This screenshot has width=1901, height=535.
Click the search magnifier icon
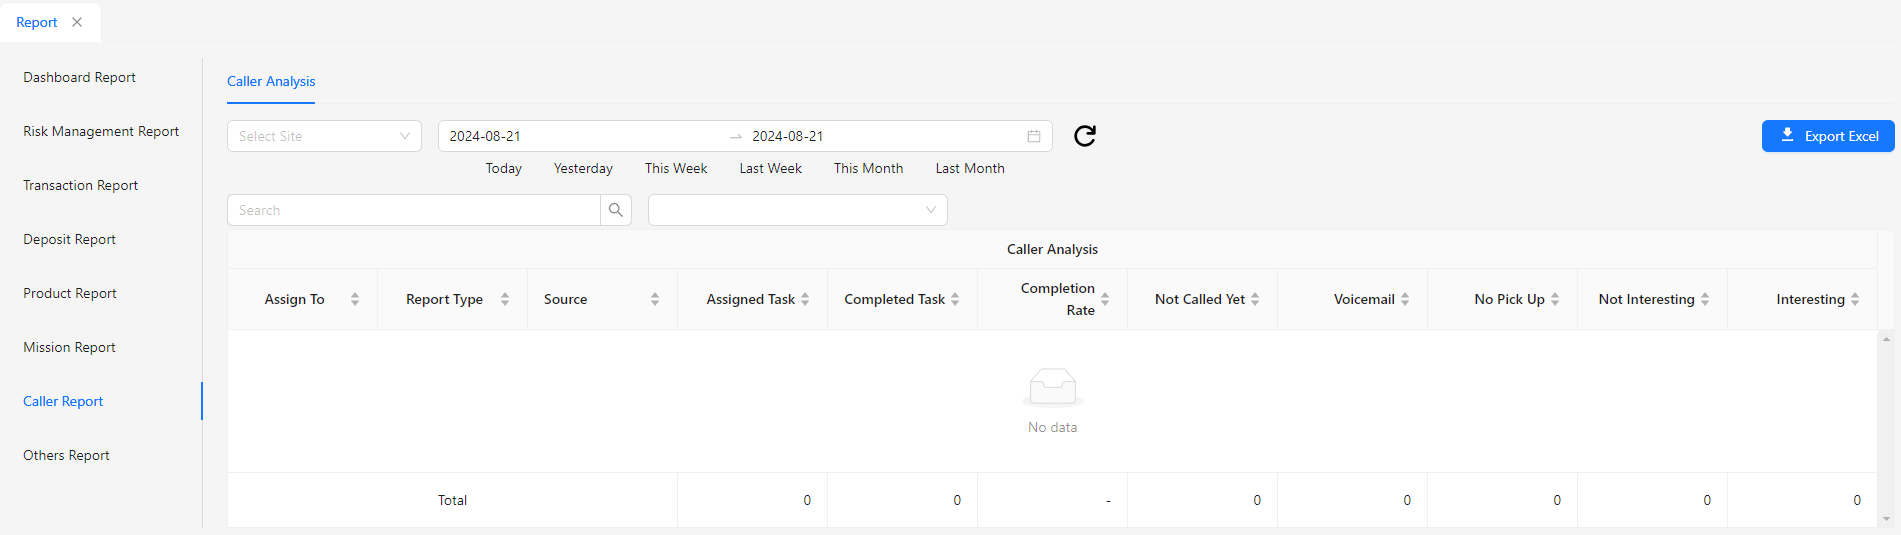pyautogui.click(x=616, y=210)
